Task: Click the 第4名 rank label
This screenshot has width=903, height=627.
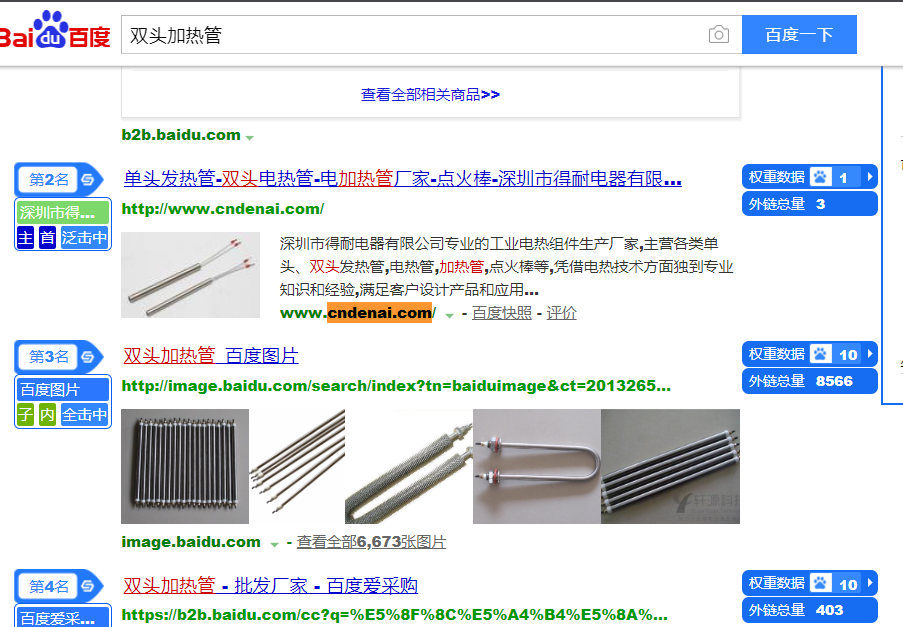Action: 49,586
